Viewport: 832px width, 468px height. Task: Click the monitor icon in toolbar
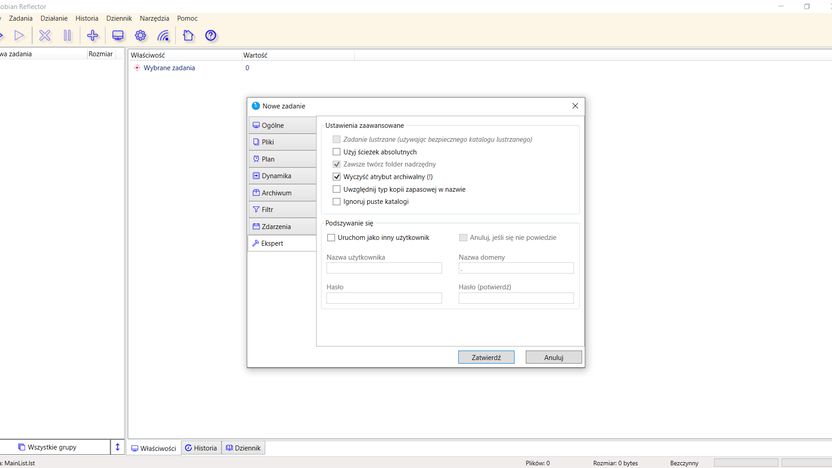pyautogui.click(x=118, y=36)
